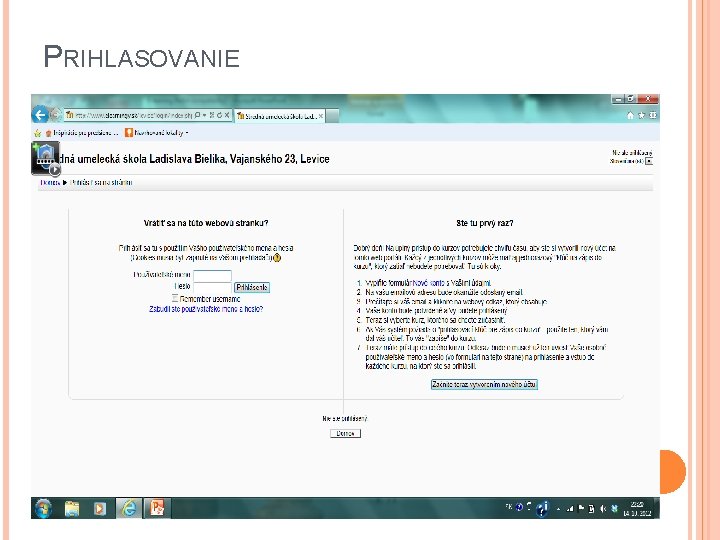Click the 'Ste tu prvý raz?' heading
Image resolution: width=720 pixels, height=540 pixels.
click(484, 223)
